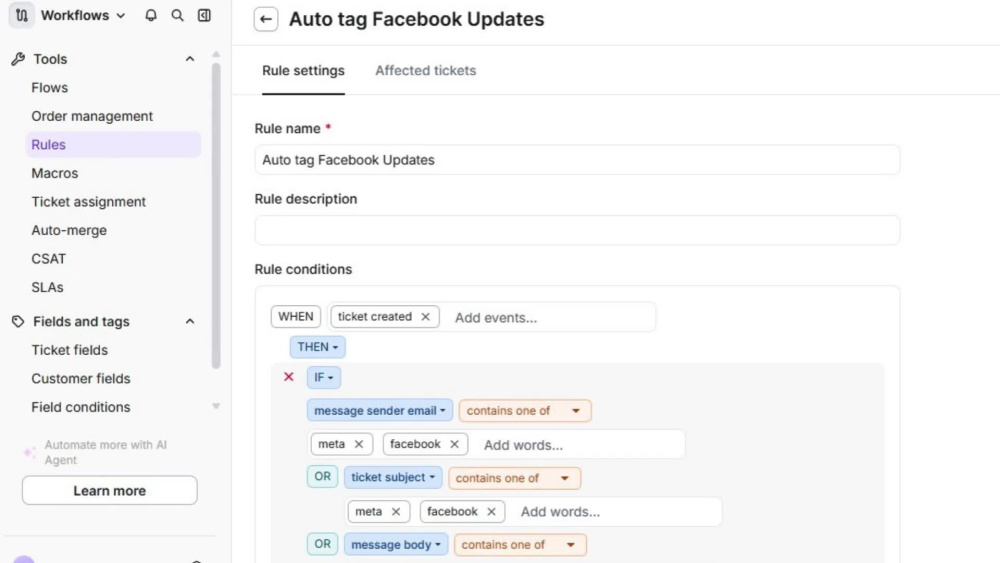Click the search magnifier icon
The height and width of the screenshot is (563, 1000).
177,15
